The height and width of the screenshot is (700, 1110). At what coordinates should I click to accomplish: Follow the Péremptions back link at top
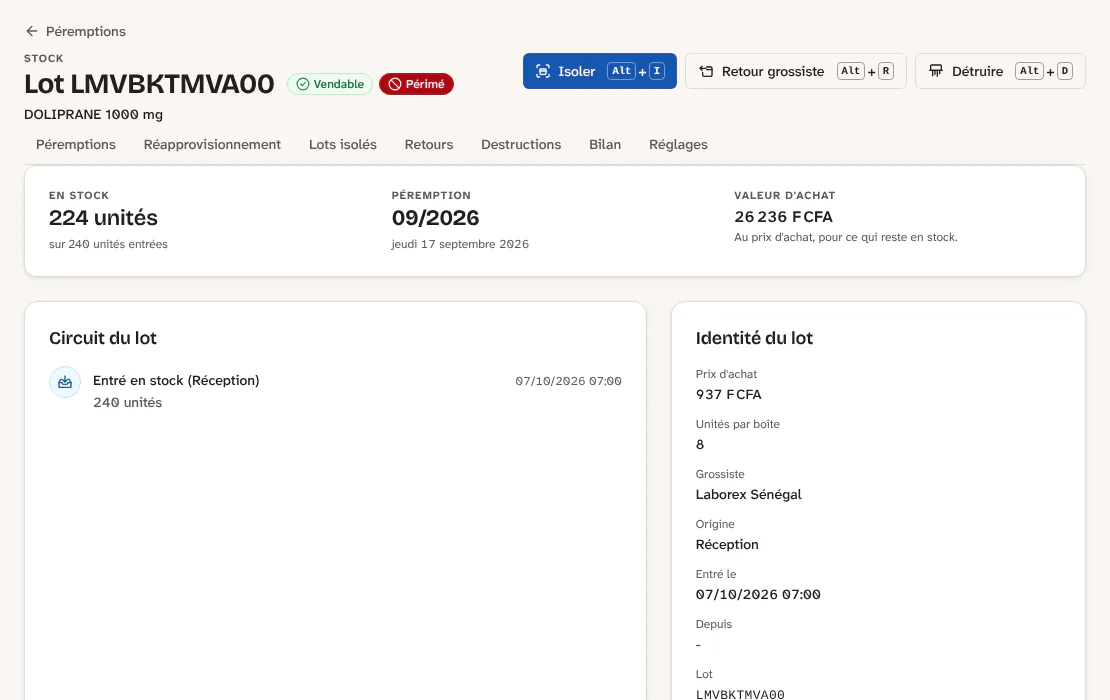coord(76,31)
